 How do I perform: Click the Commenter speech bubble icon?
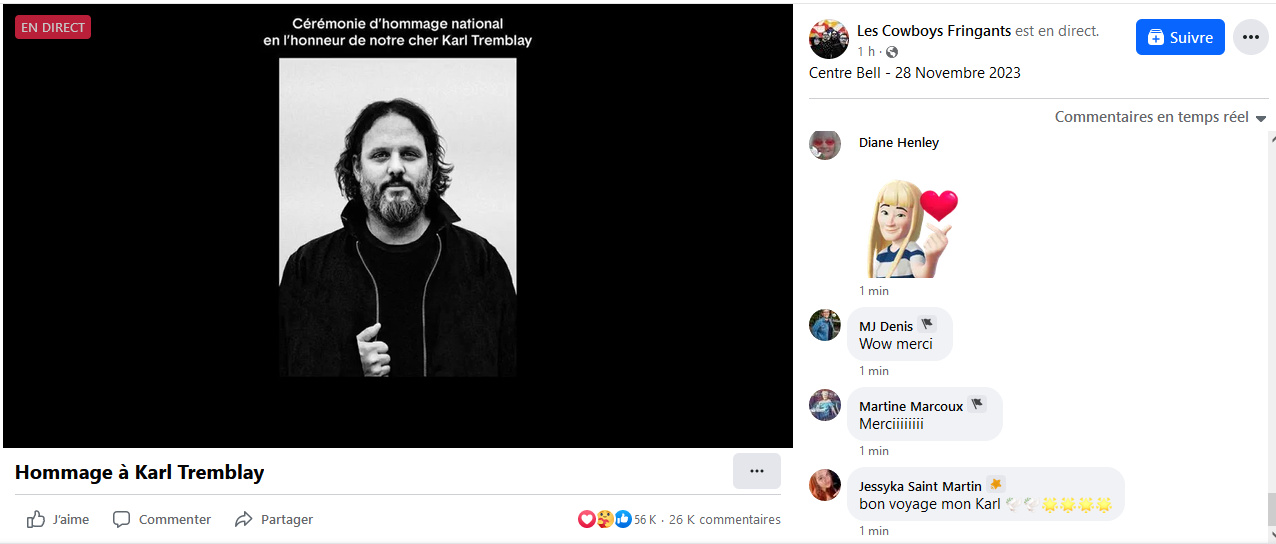[122, 519]
